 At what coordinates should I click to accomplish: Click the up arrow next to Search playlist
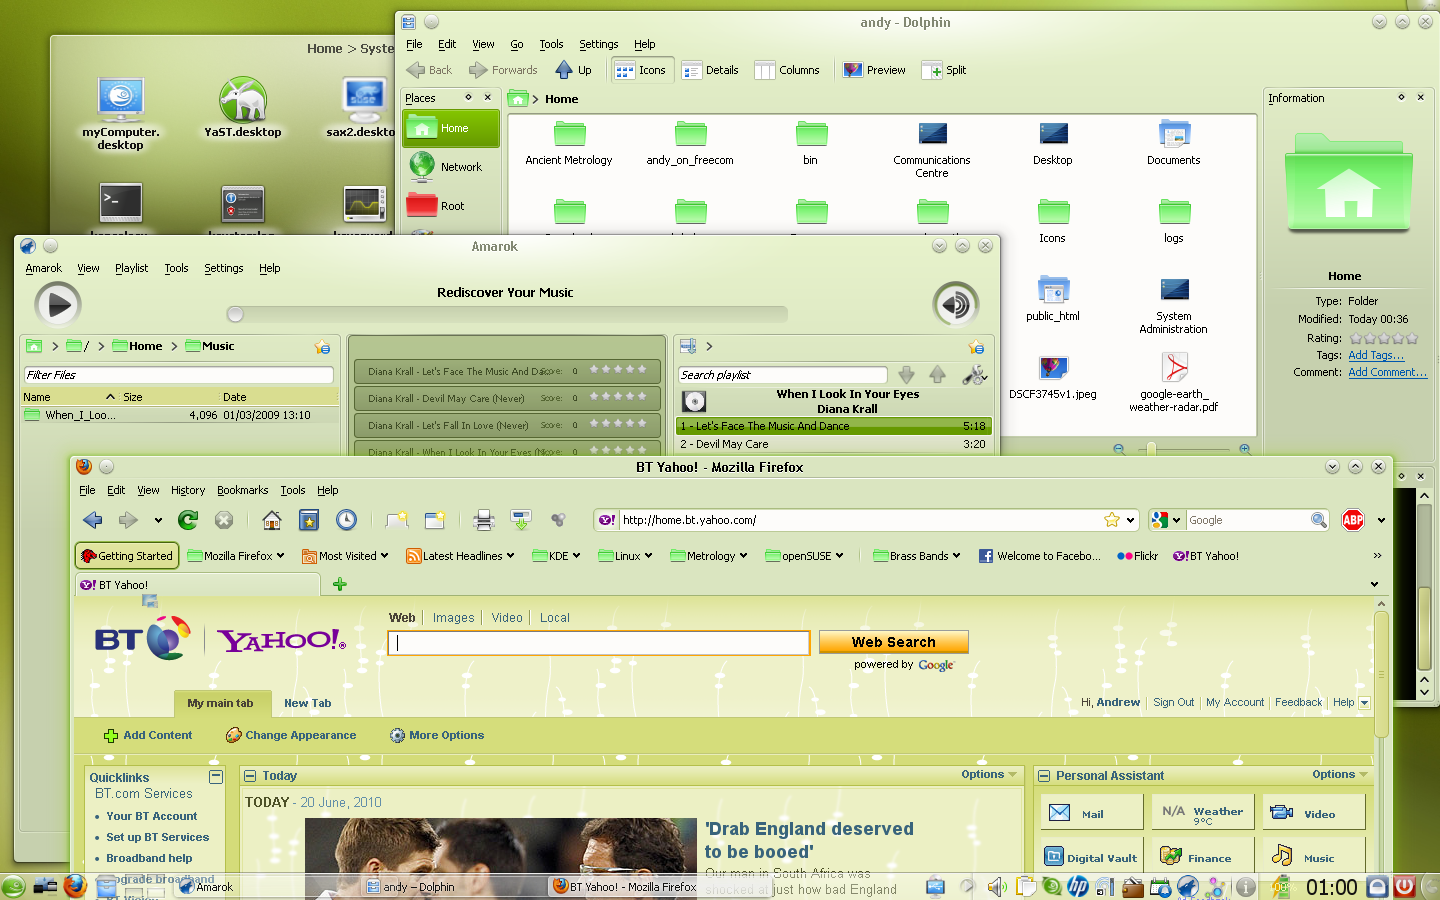coord(937,375)
